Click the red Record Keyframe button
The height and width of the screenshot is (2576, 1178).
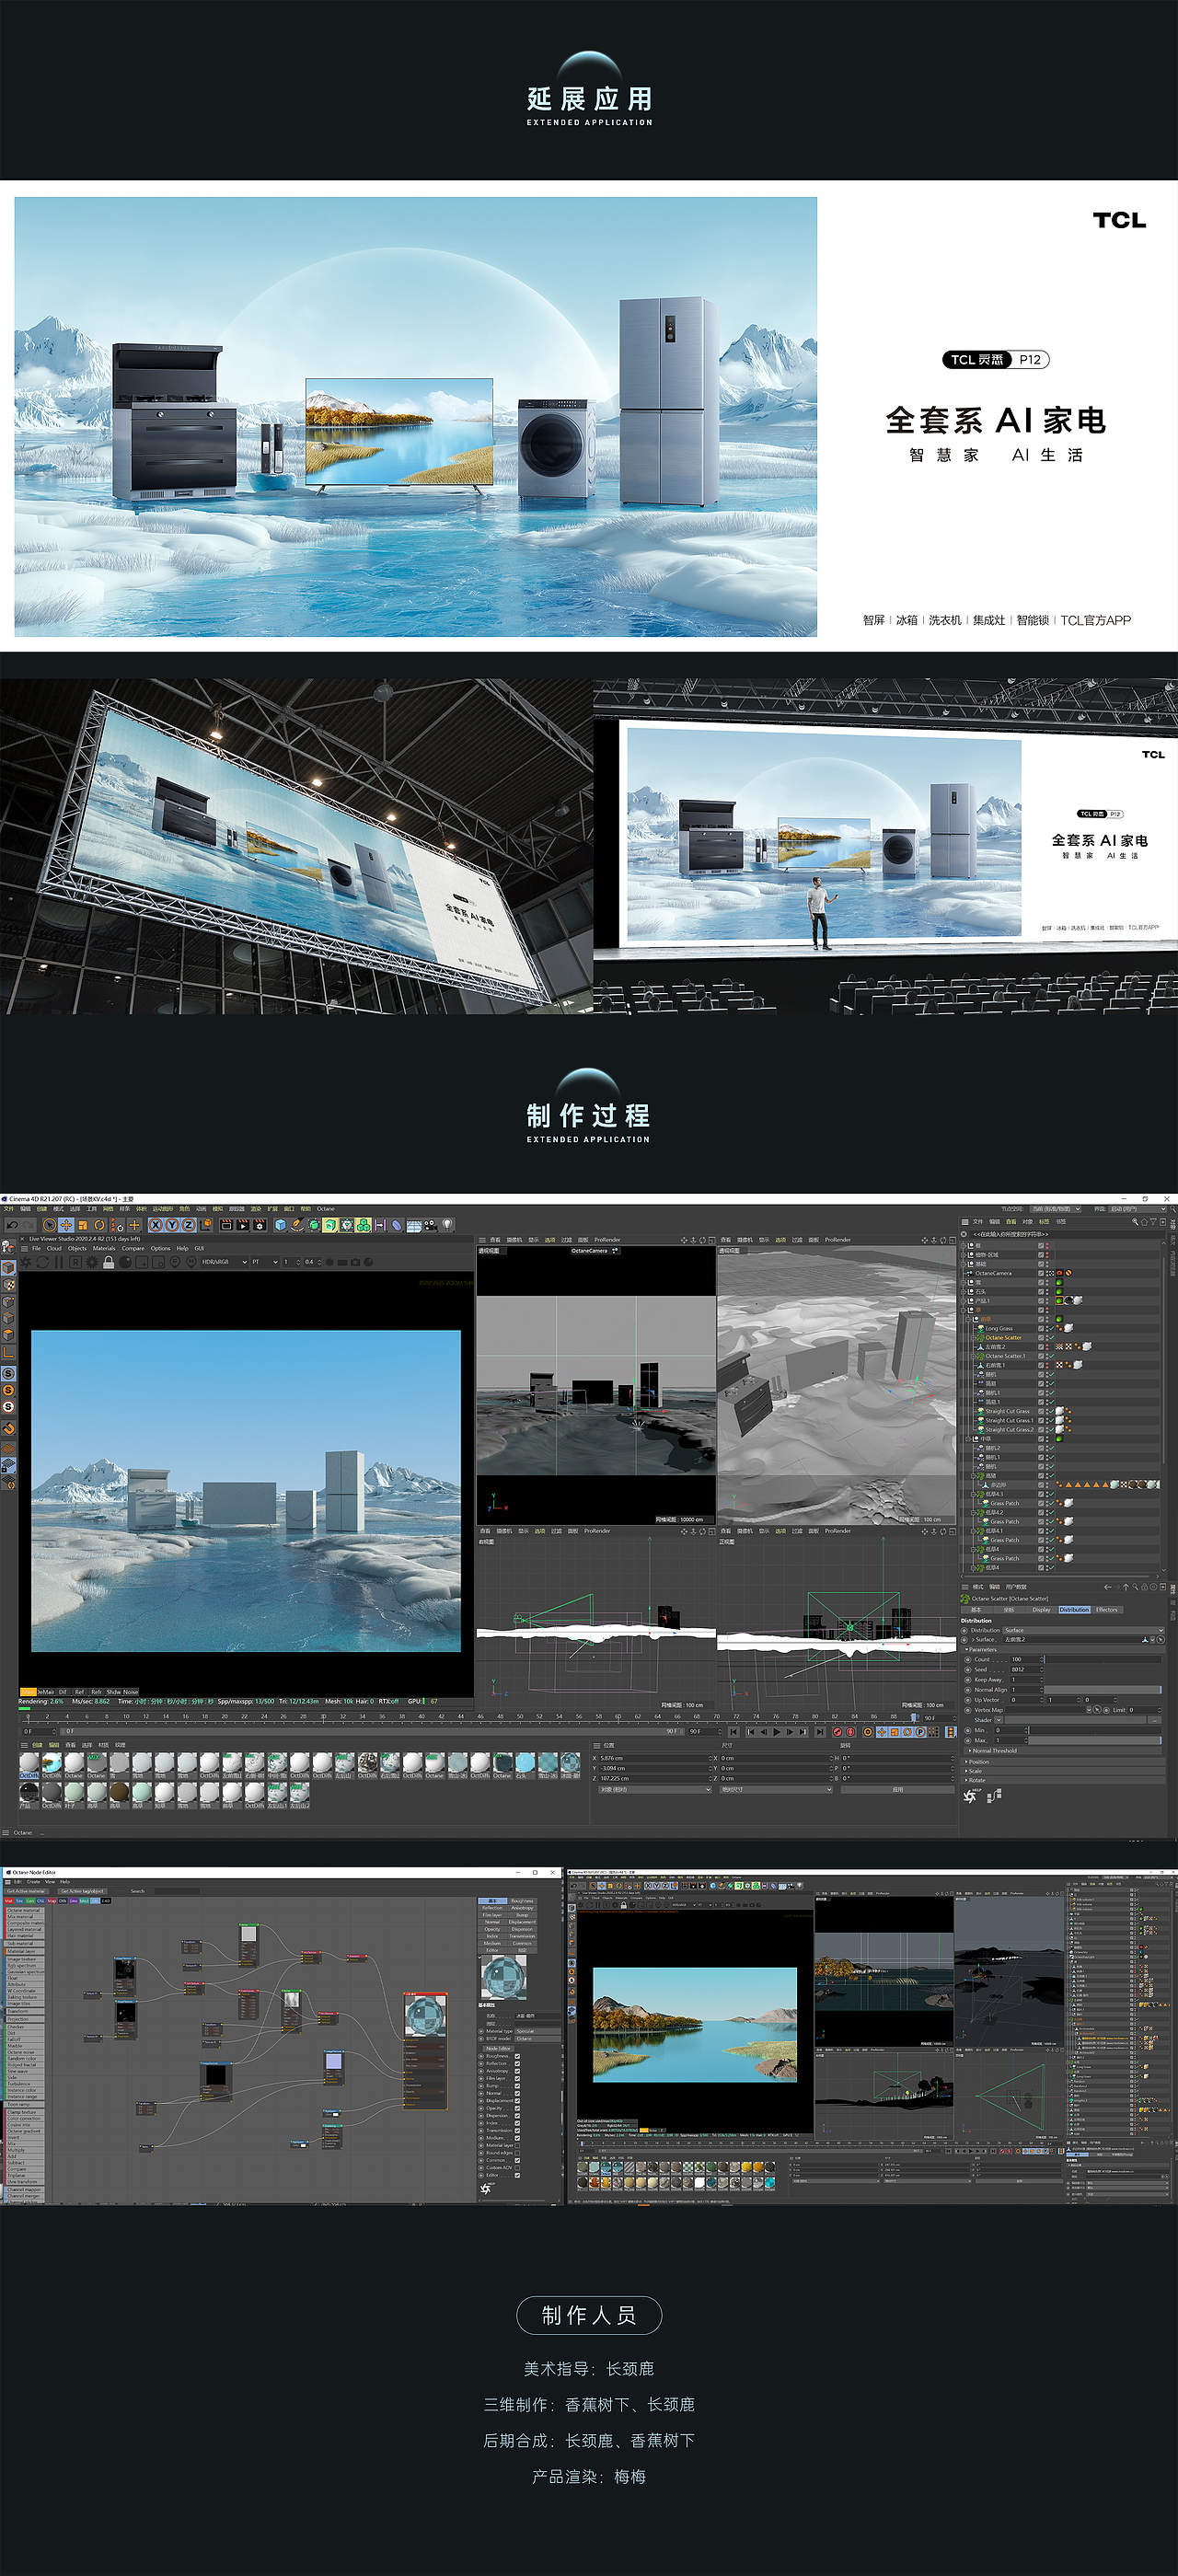pyautogui.click(x=837, y=1733)
